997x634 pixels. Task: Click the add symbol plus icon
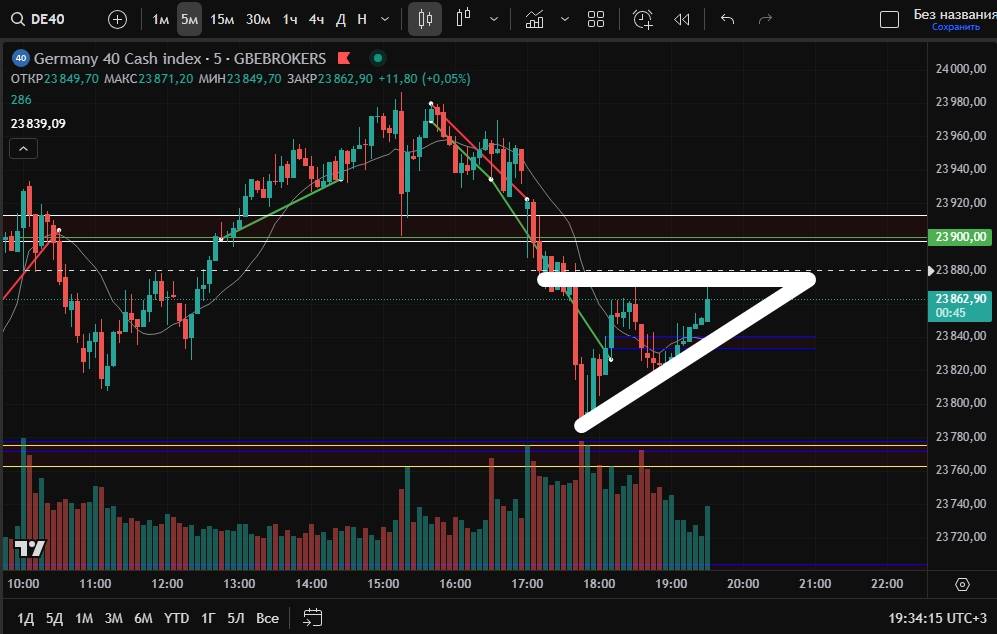[x=117, y=19]
